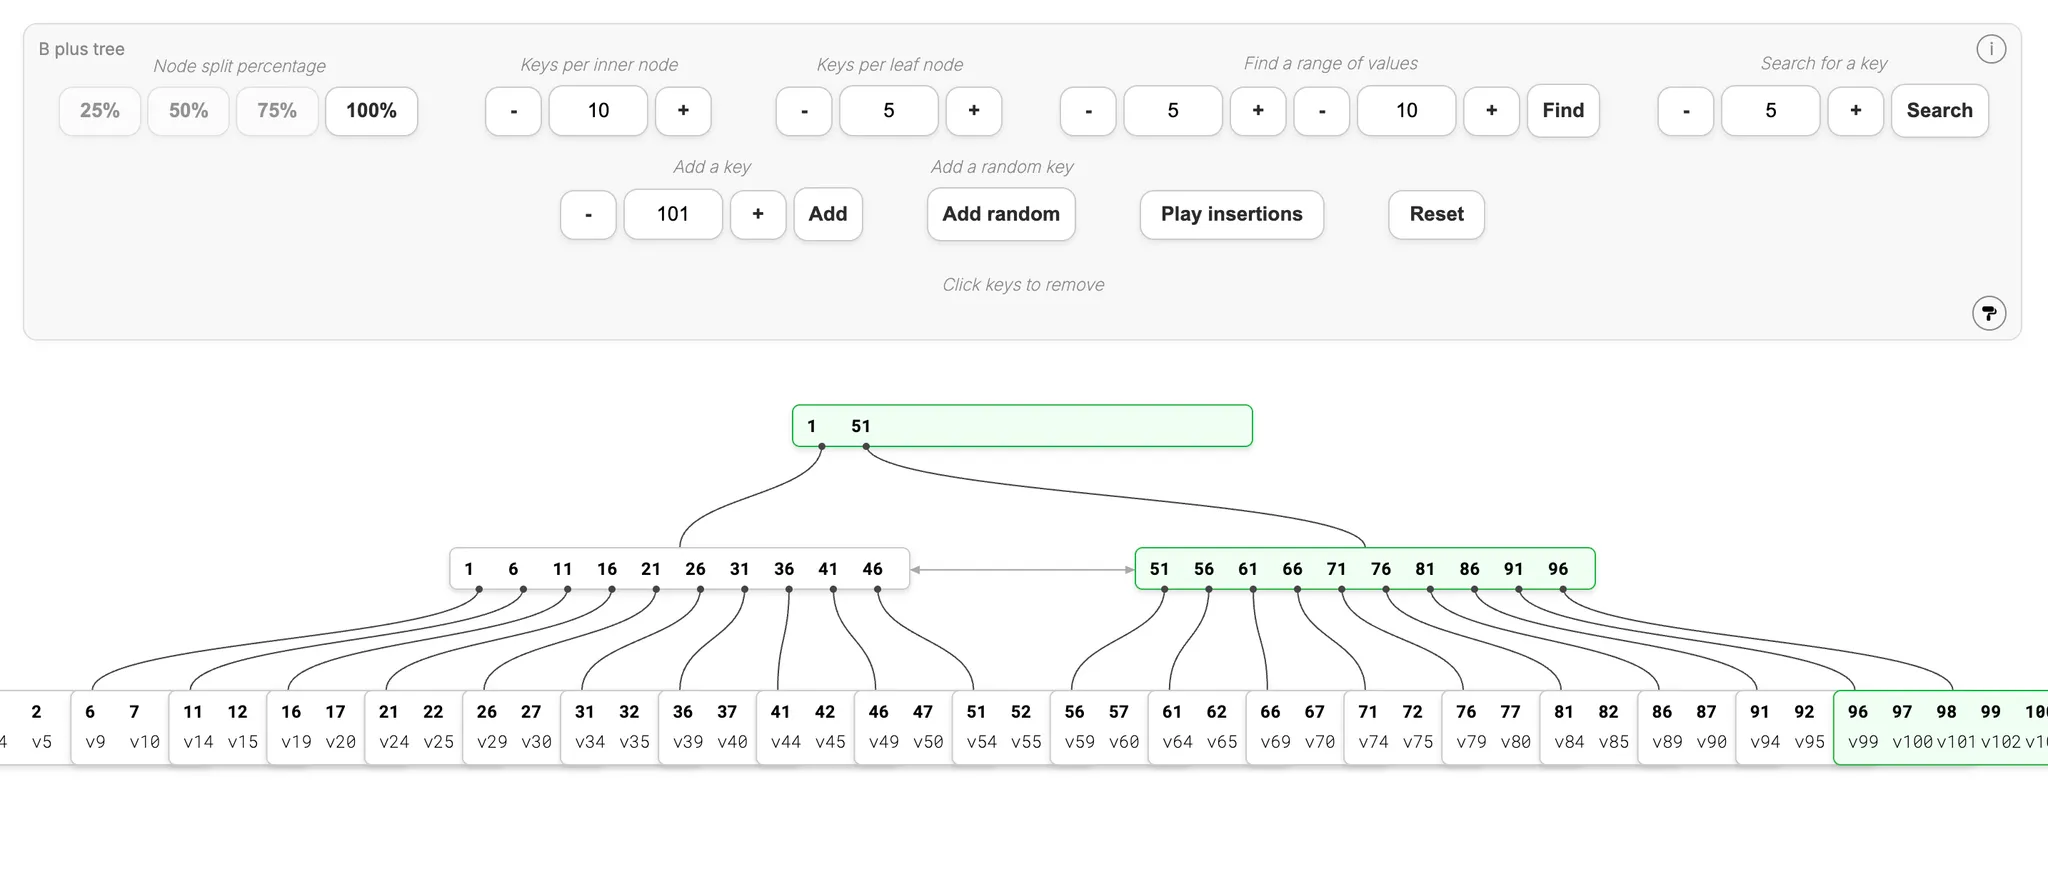Screen dimensions: 2048x877
Task: Decrease keys per inner node
Action: pyautogui.click(x=513, y=111)
